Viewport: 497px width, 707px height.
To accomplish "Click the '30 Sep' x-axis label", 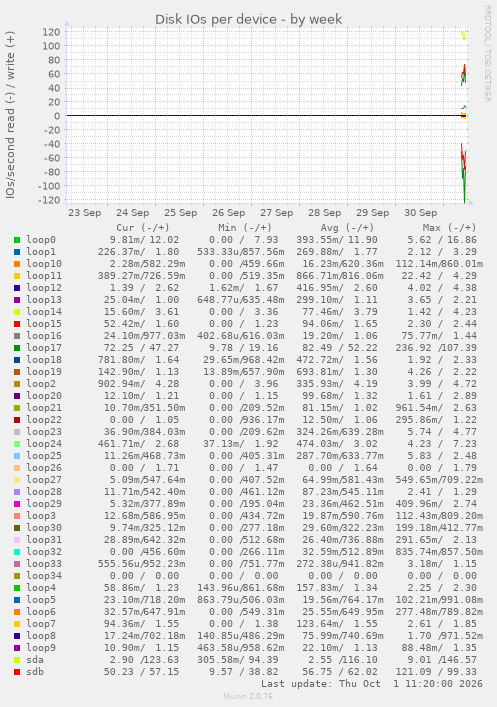I will click(420, 213).
